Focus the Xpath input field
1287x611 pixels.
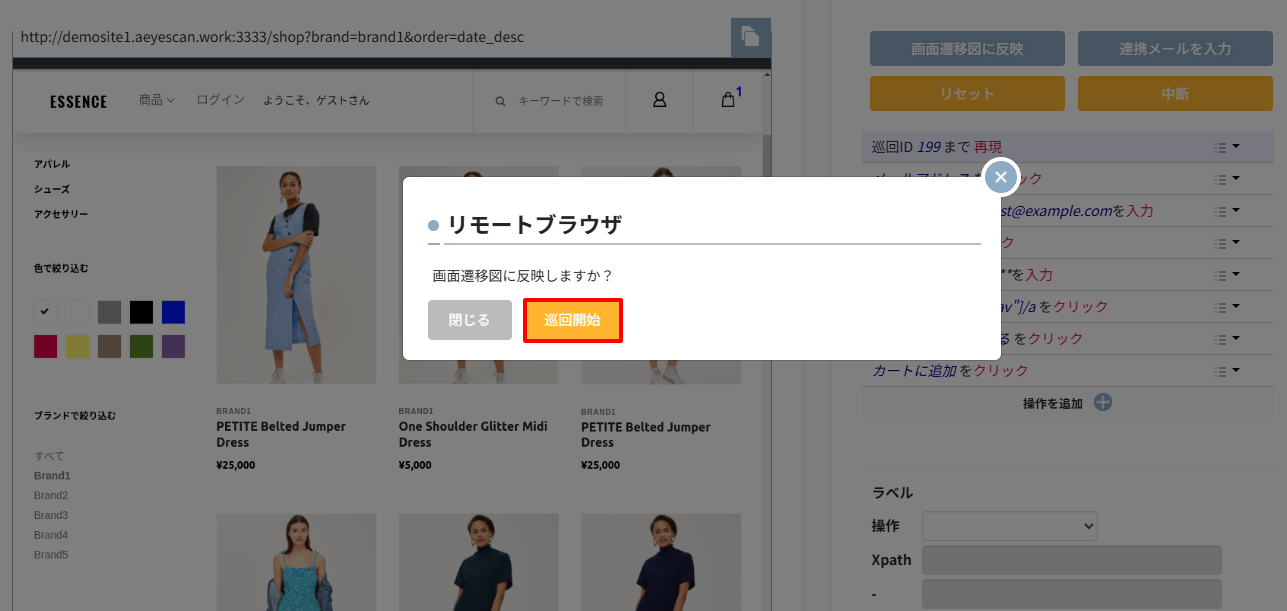[1072, 560]
